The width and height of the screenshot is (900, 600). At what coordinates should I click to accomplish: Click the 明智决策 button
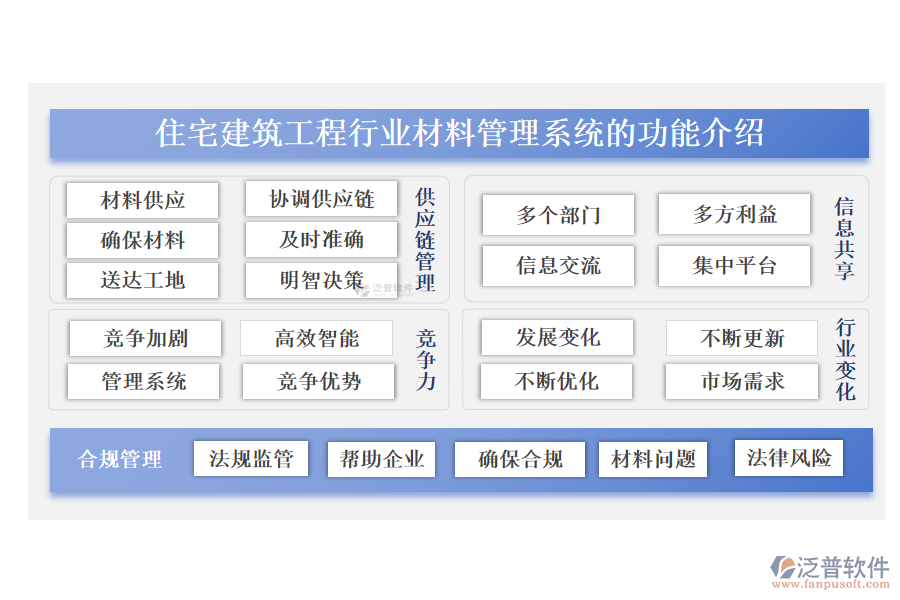click(x=320, y=280)
